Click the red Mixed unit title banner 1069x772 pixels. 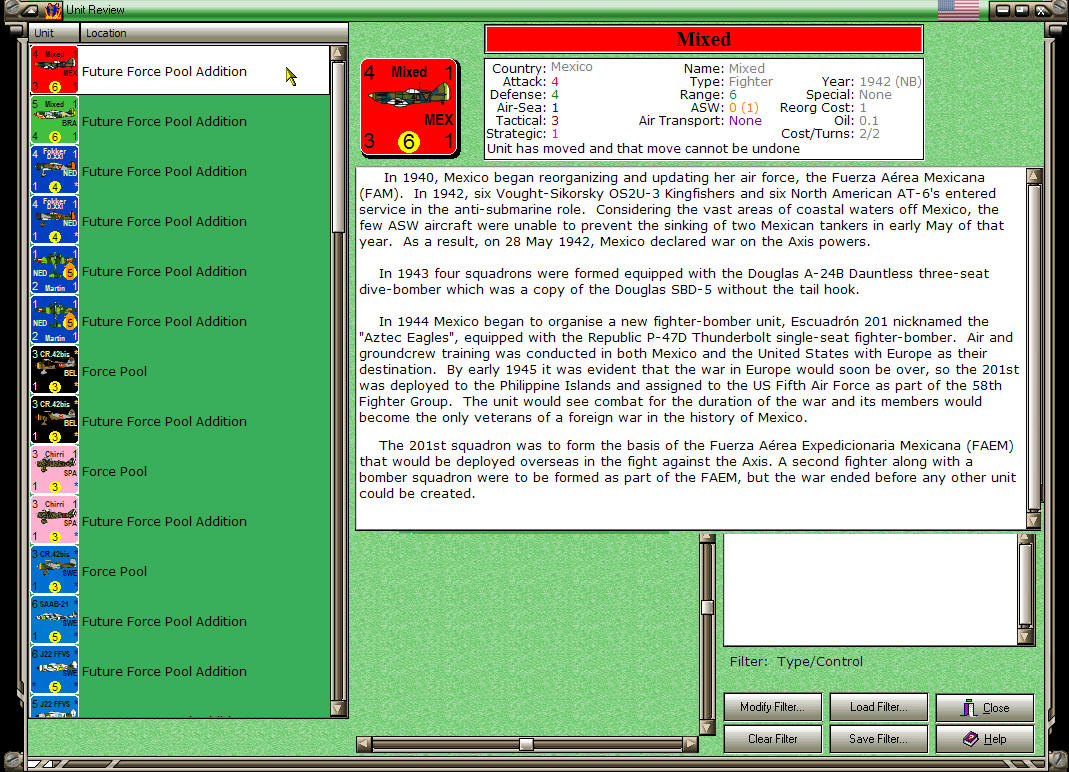(704, 39)
